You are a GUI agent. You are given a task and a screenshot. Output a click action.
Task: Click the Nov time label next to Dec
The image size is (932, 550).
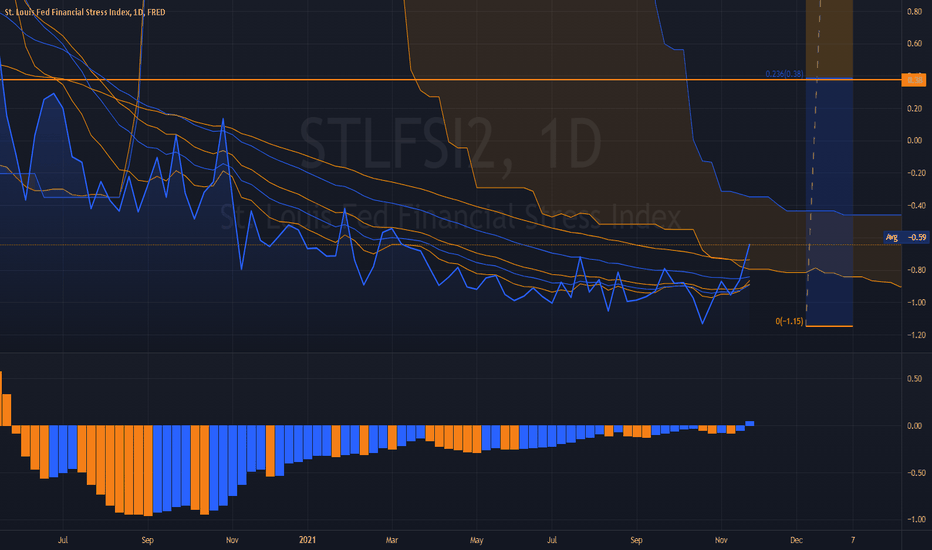click(x=720, y=540)
